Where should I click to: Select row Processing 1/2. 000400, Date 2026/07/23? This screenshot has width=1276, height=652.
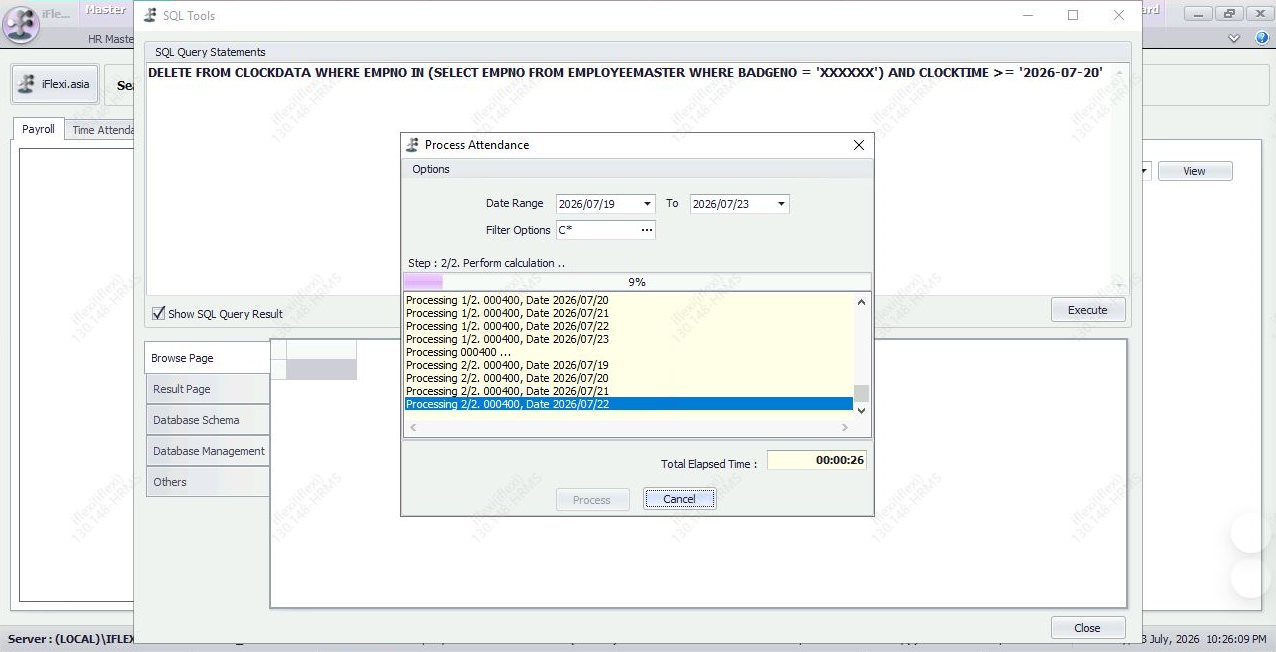tap(628, 339)
